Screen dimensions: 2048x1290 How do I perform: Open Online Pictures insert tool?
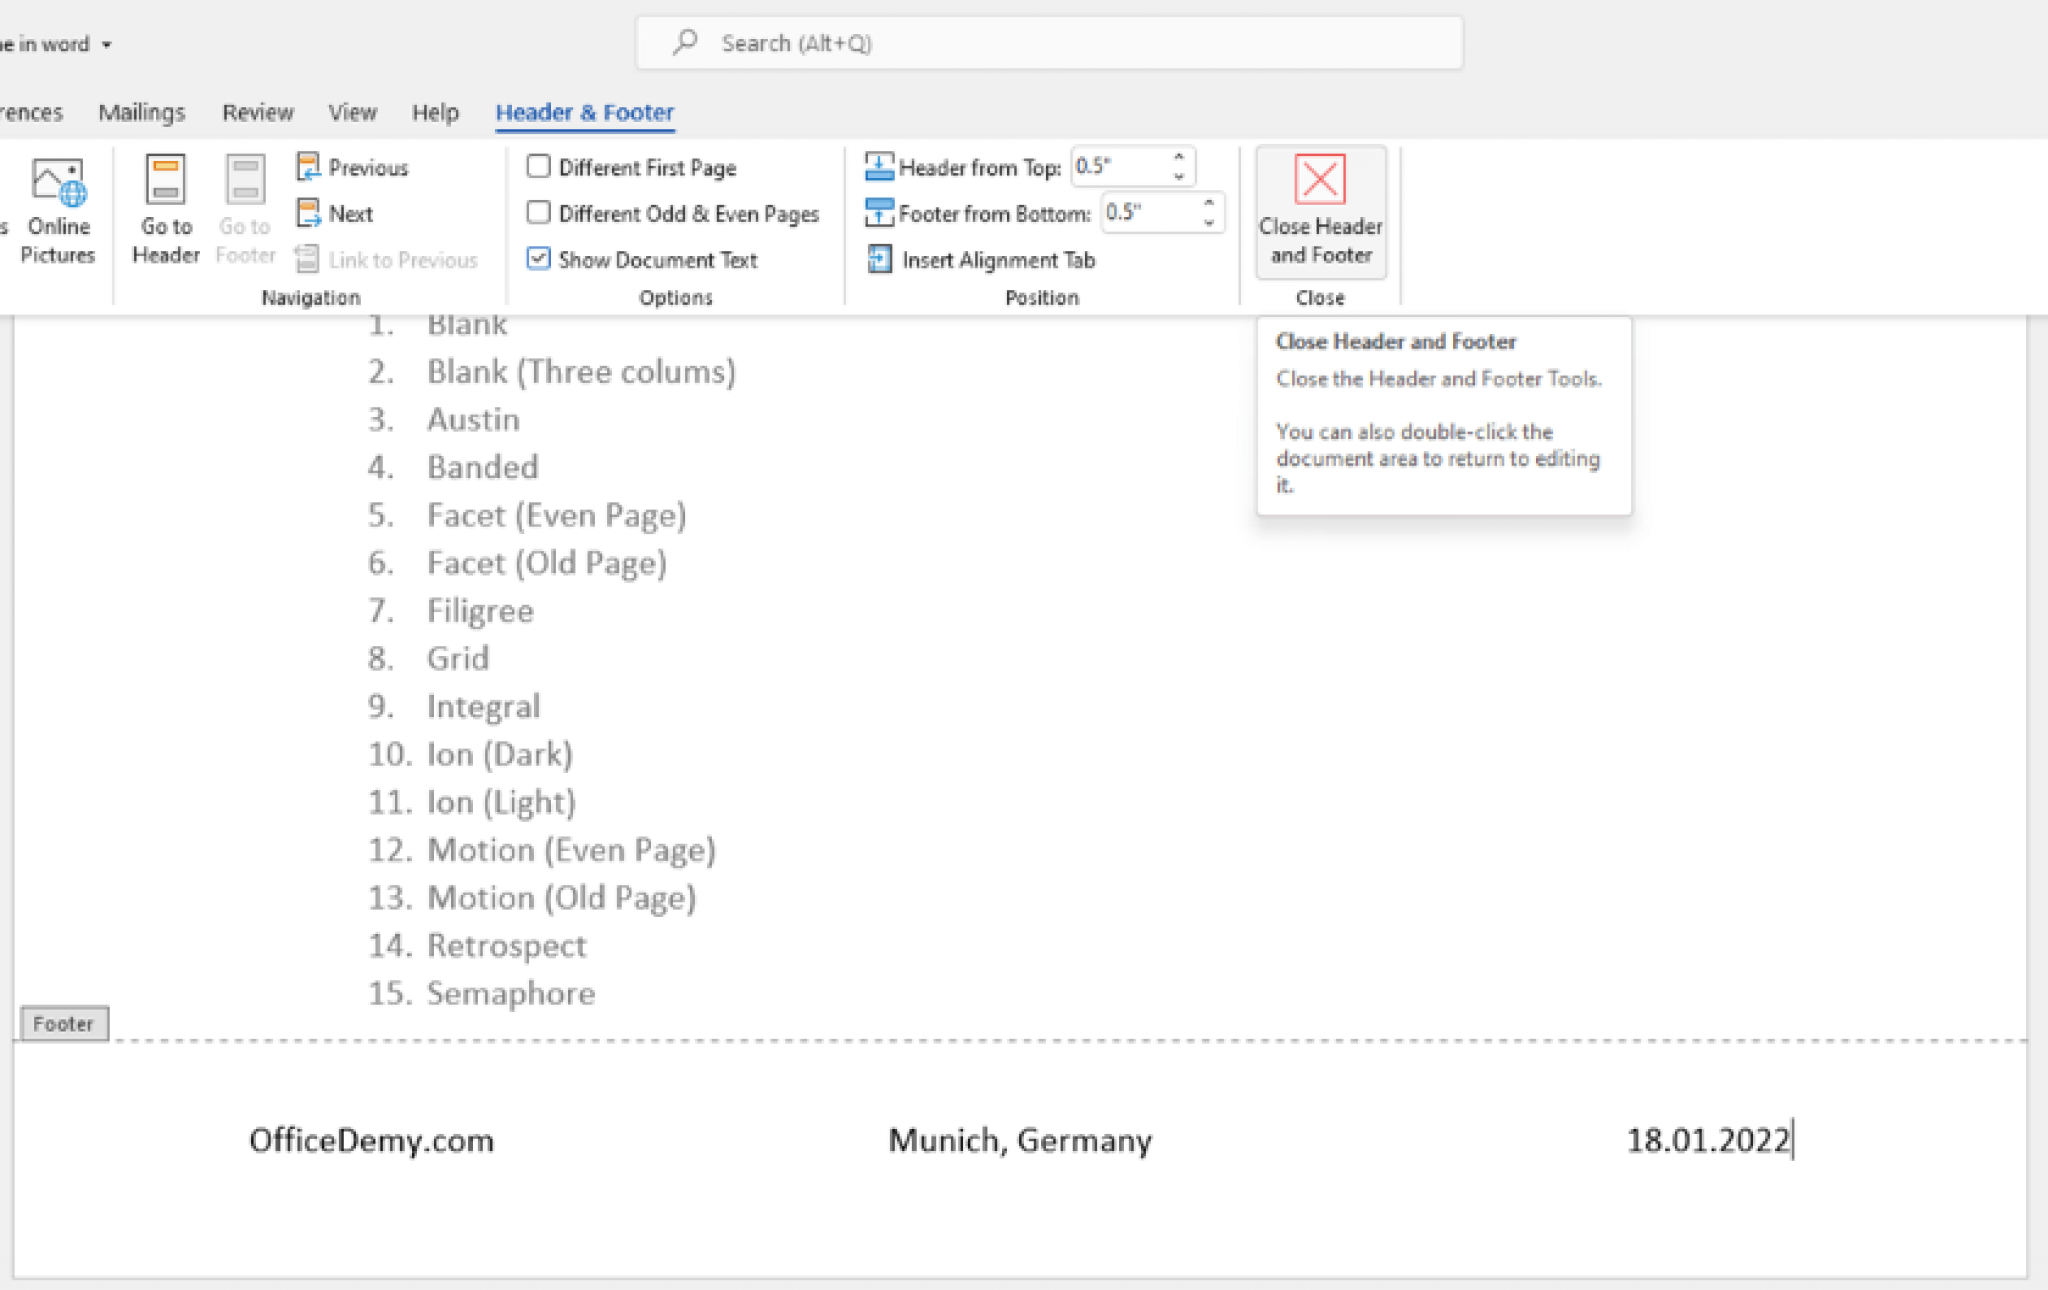pyautogui.click(x=58, y=211)
